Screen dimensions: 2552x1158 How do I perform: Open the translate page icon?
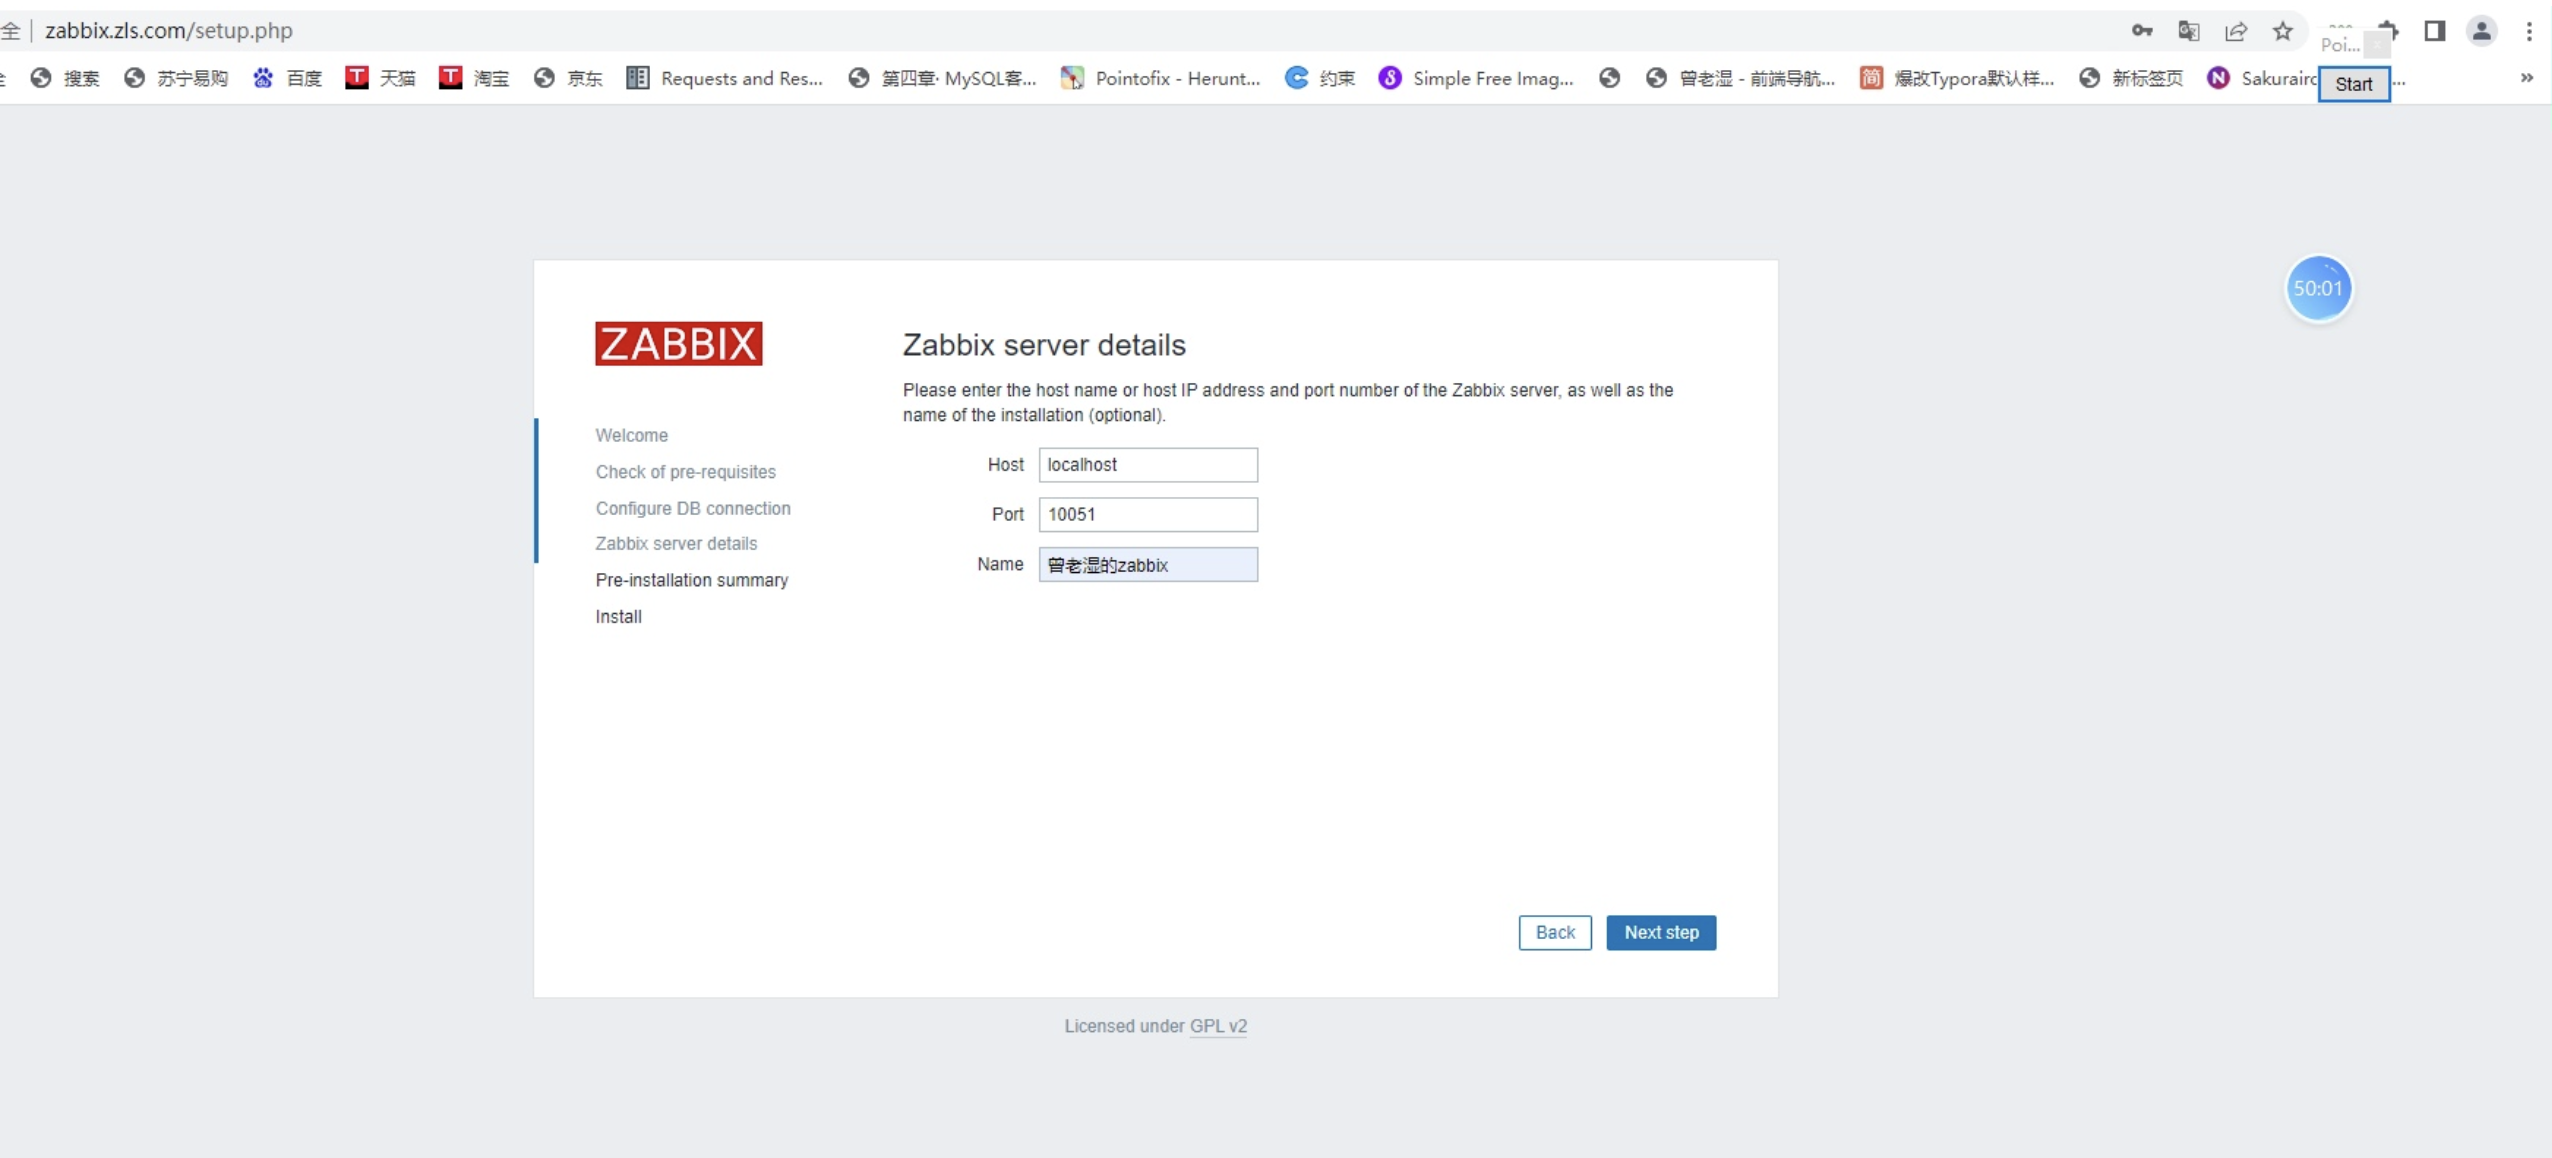[x=2188, y=31]
